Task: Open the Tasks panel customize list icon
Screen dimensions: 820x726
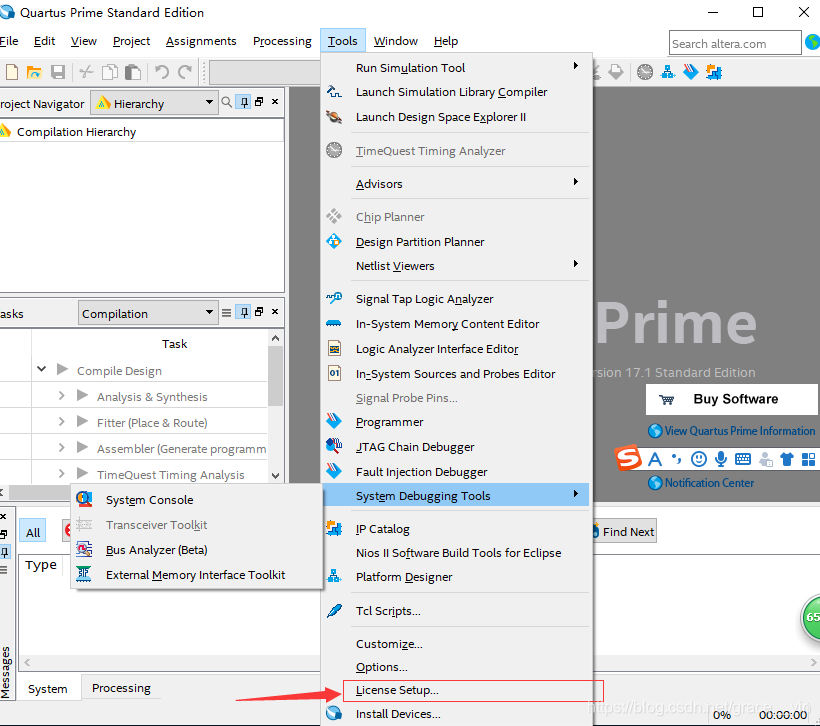Action: pyautogui.click(x=226, y=312)
